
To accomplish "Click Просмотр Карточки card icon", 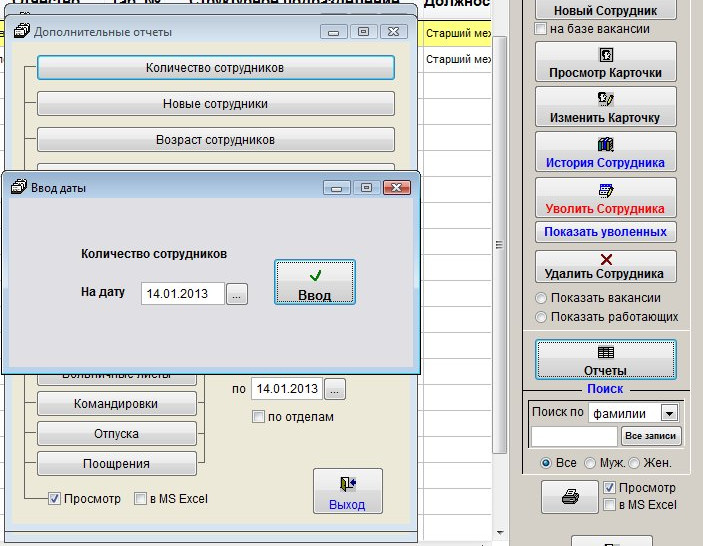I will tap(606, 55).
